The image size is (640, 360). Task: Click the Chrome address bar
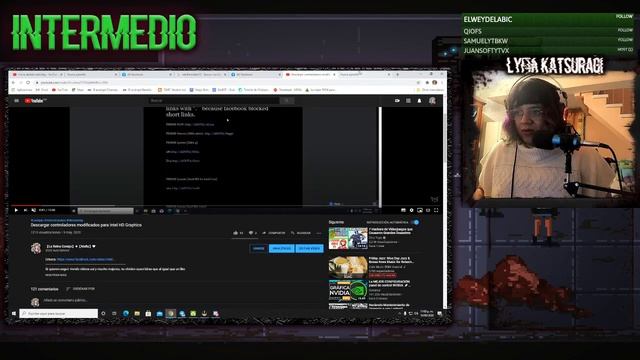tap(224, 82)
